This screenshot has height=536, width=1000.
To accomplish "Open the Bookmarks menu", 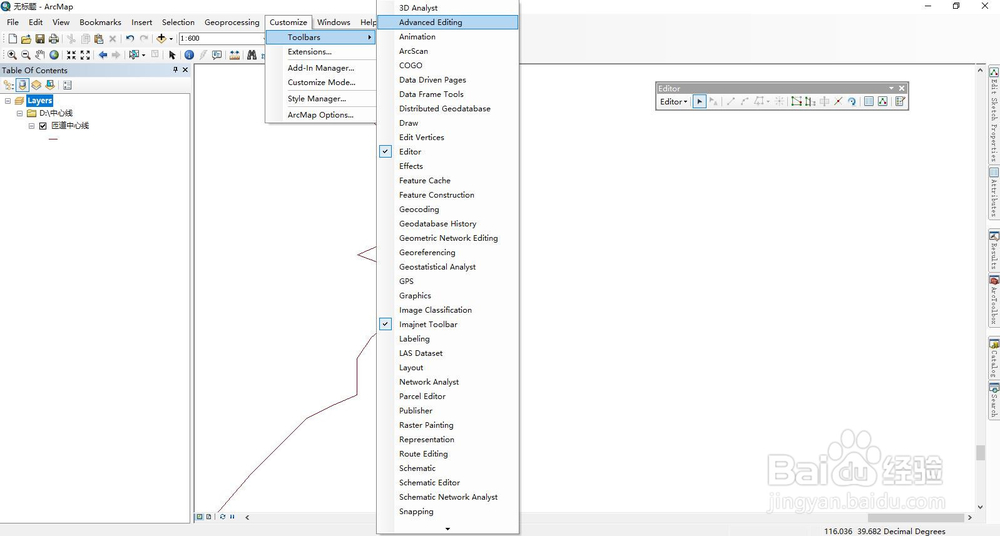I will point(100,22).
